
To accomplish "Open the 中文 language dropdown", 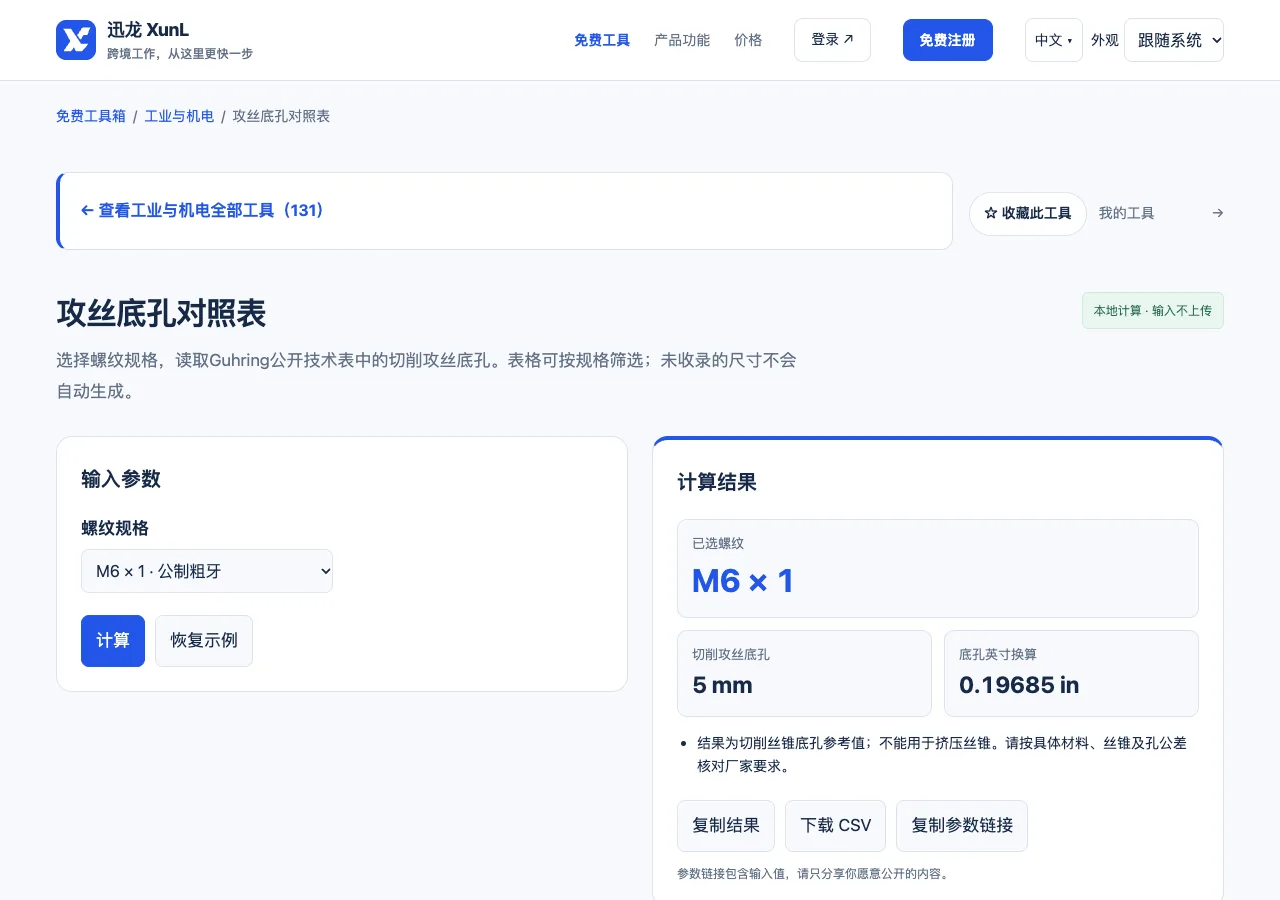I will (1054, 40).
